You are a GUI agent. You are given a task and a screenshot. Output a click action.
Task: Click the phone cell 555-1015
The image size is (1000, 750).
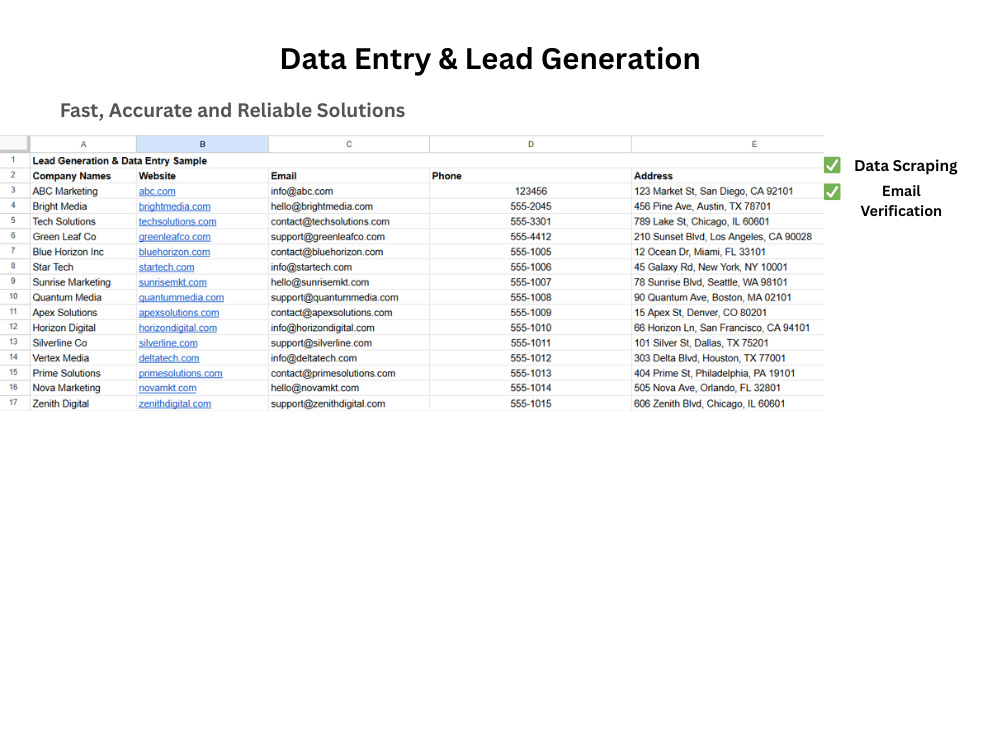pos(531,404)
